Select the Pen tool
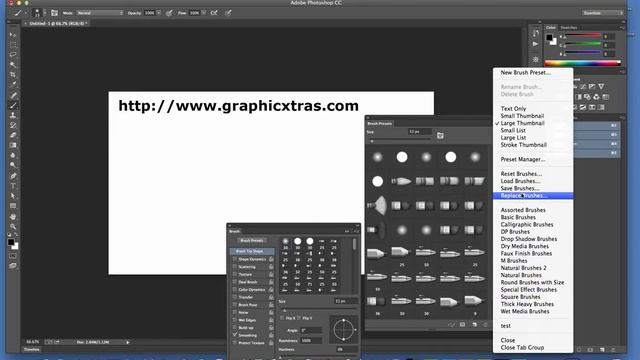The image size is (640, 360). pyautogui.click(x=13, y=176)
